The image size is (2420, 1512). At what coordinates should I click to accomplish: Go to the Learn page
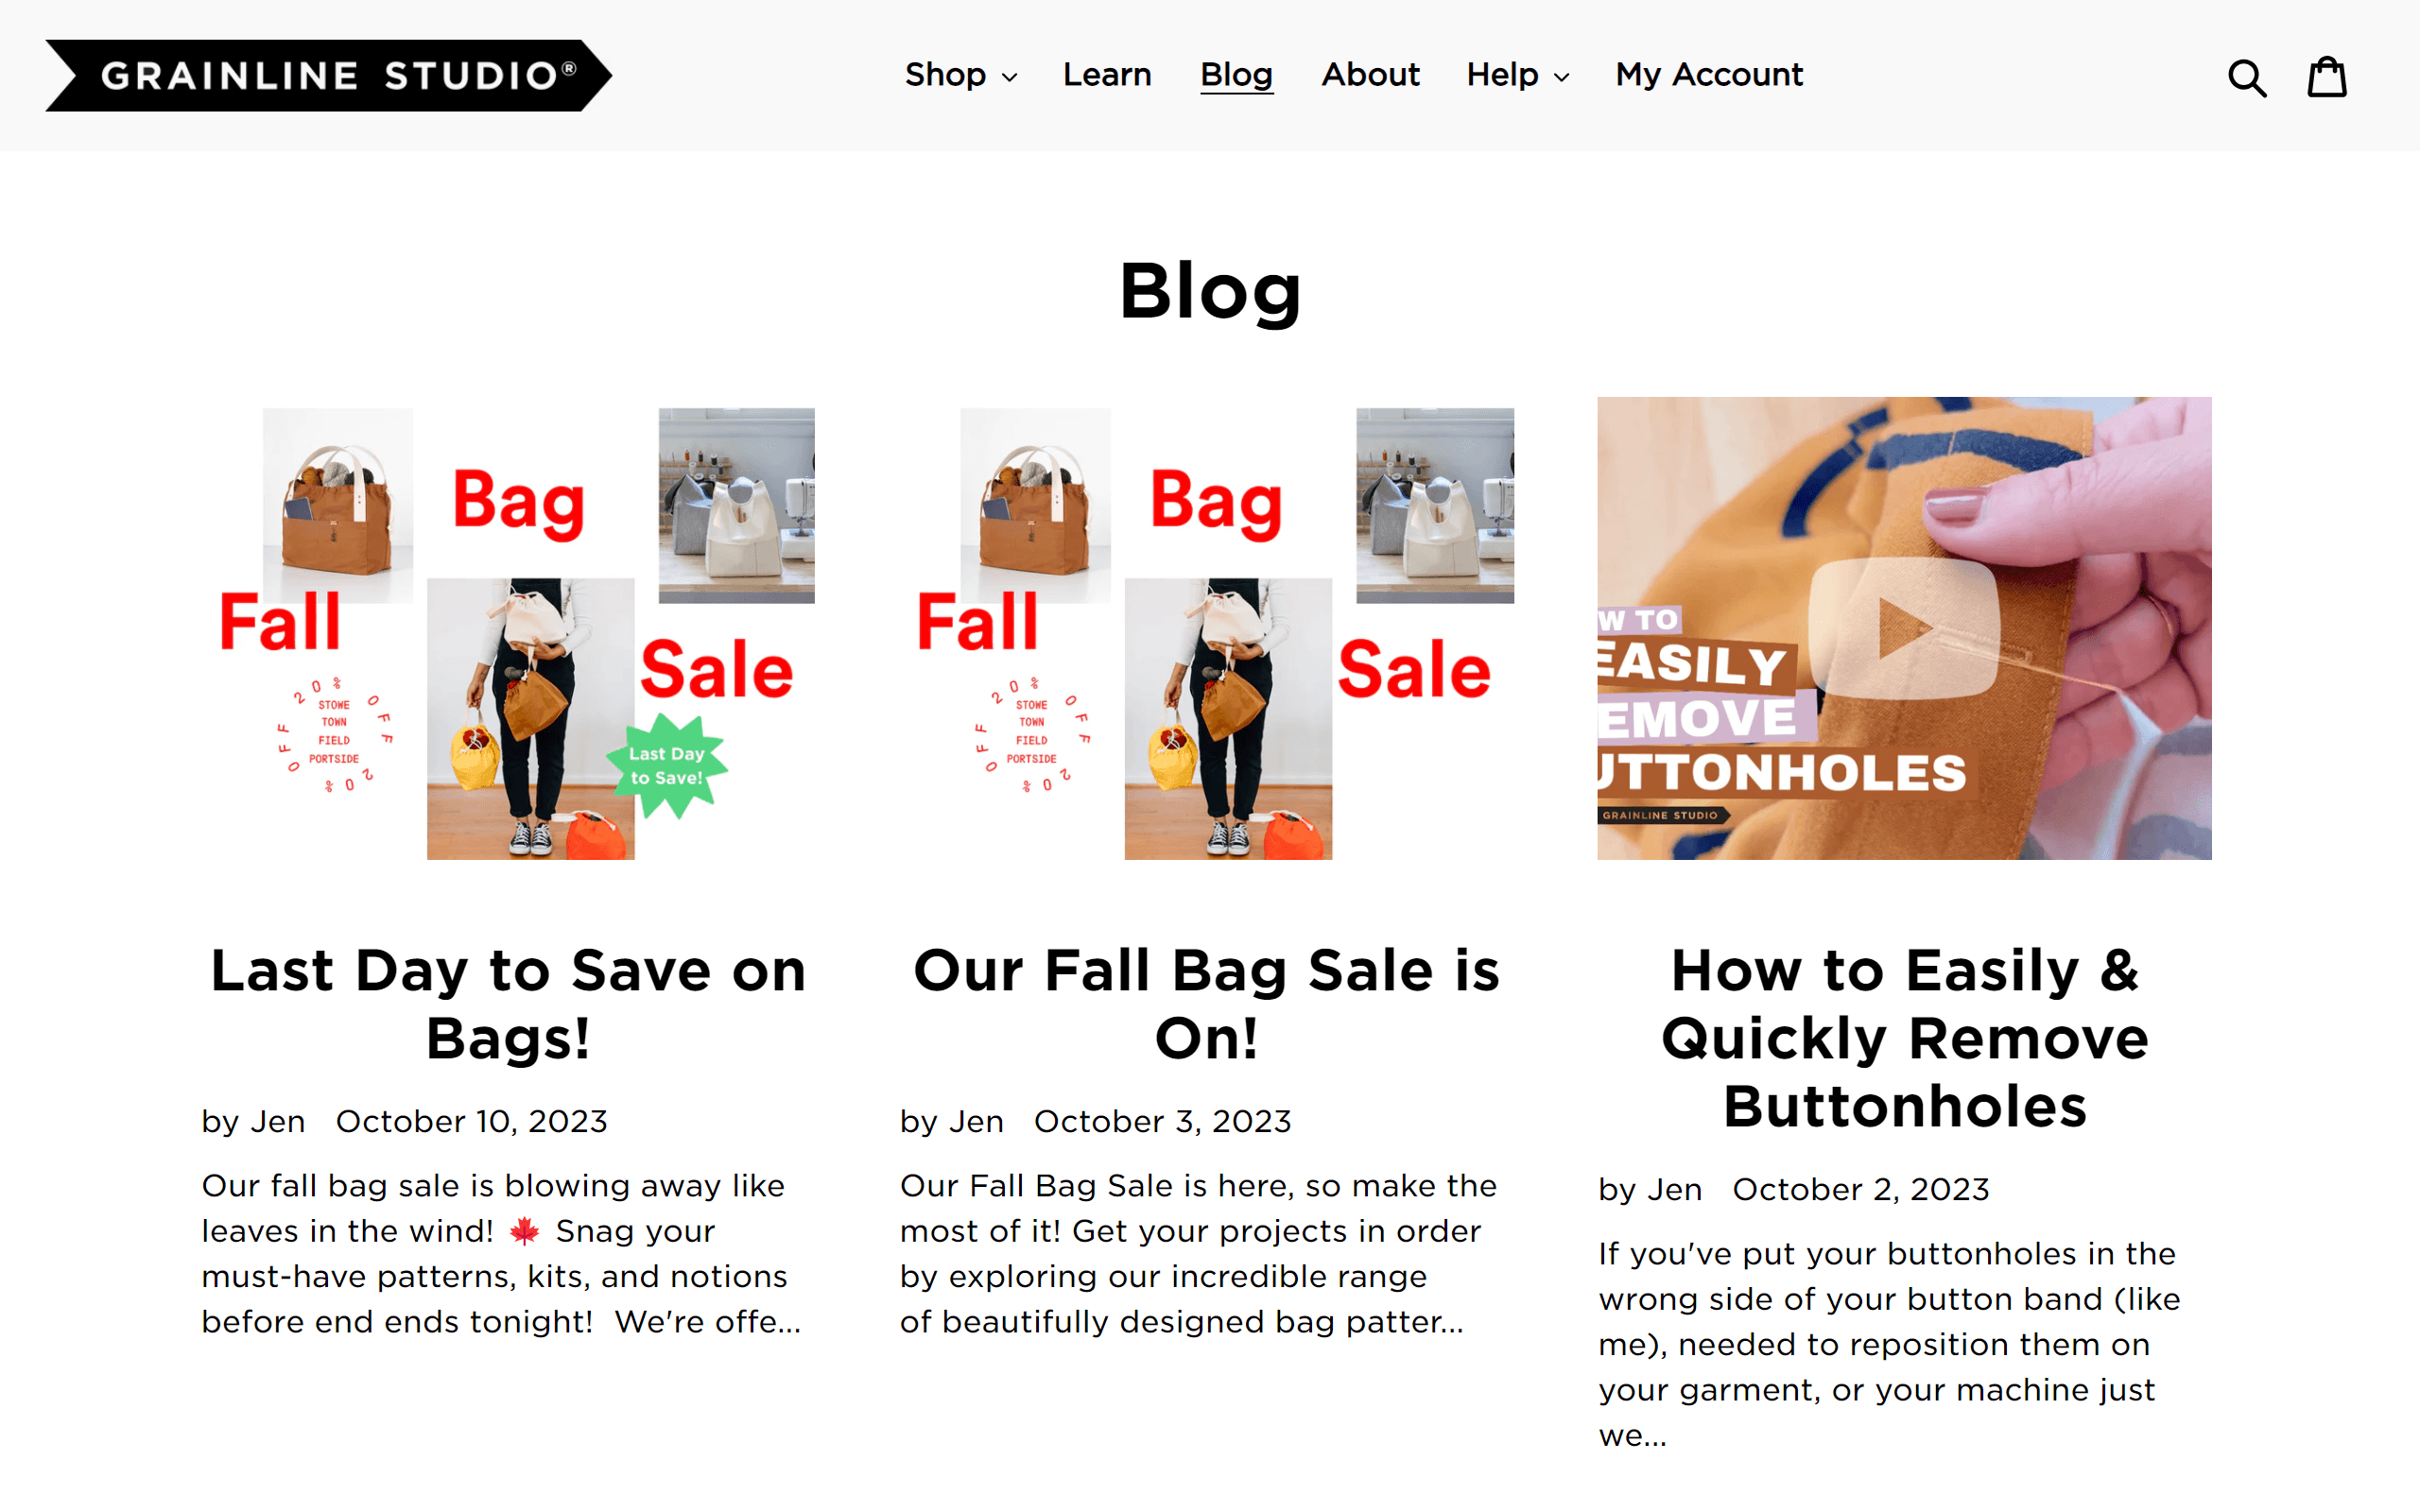[1107, 75]
